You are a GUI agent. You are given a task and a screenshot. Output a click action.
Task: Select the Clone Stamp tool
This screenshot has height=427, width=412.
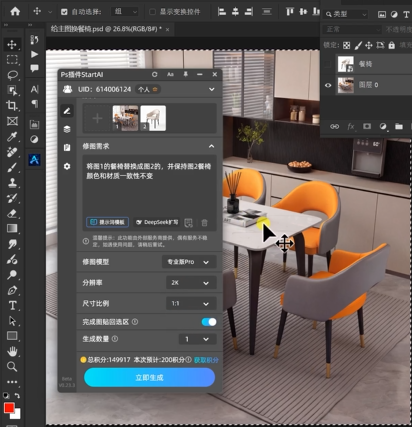12,183
